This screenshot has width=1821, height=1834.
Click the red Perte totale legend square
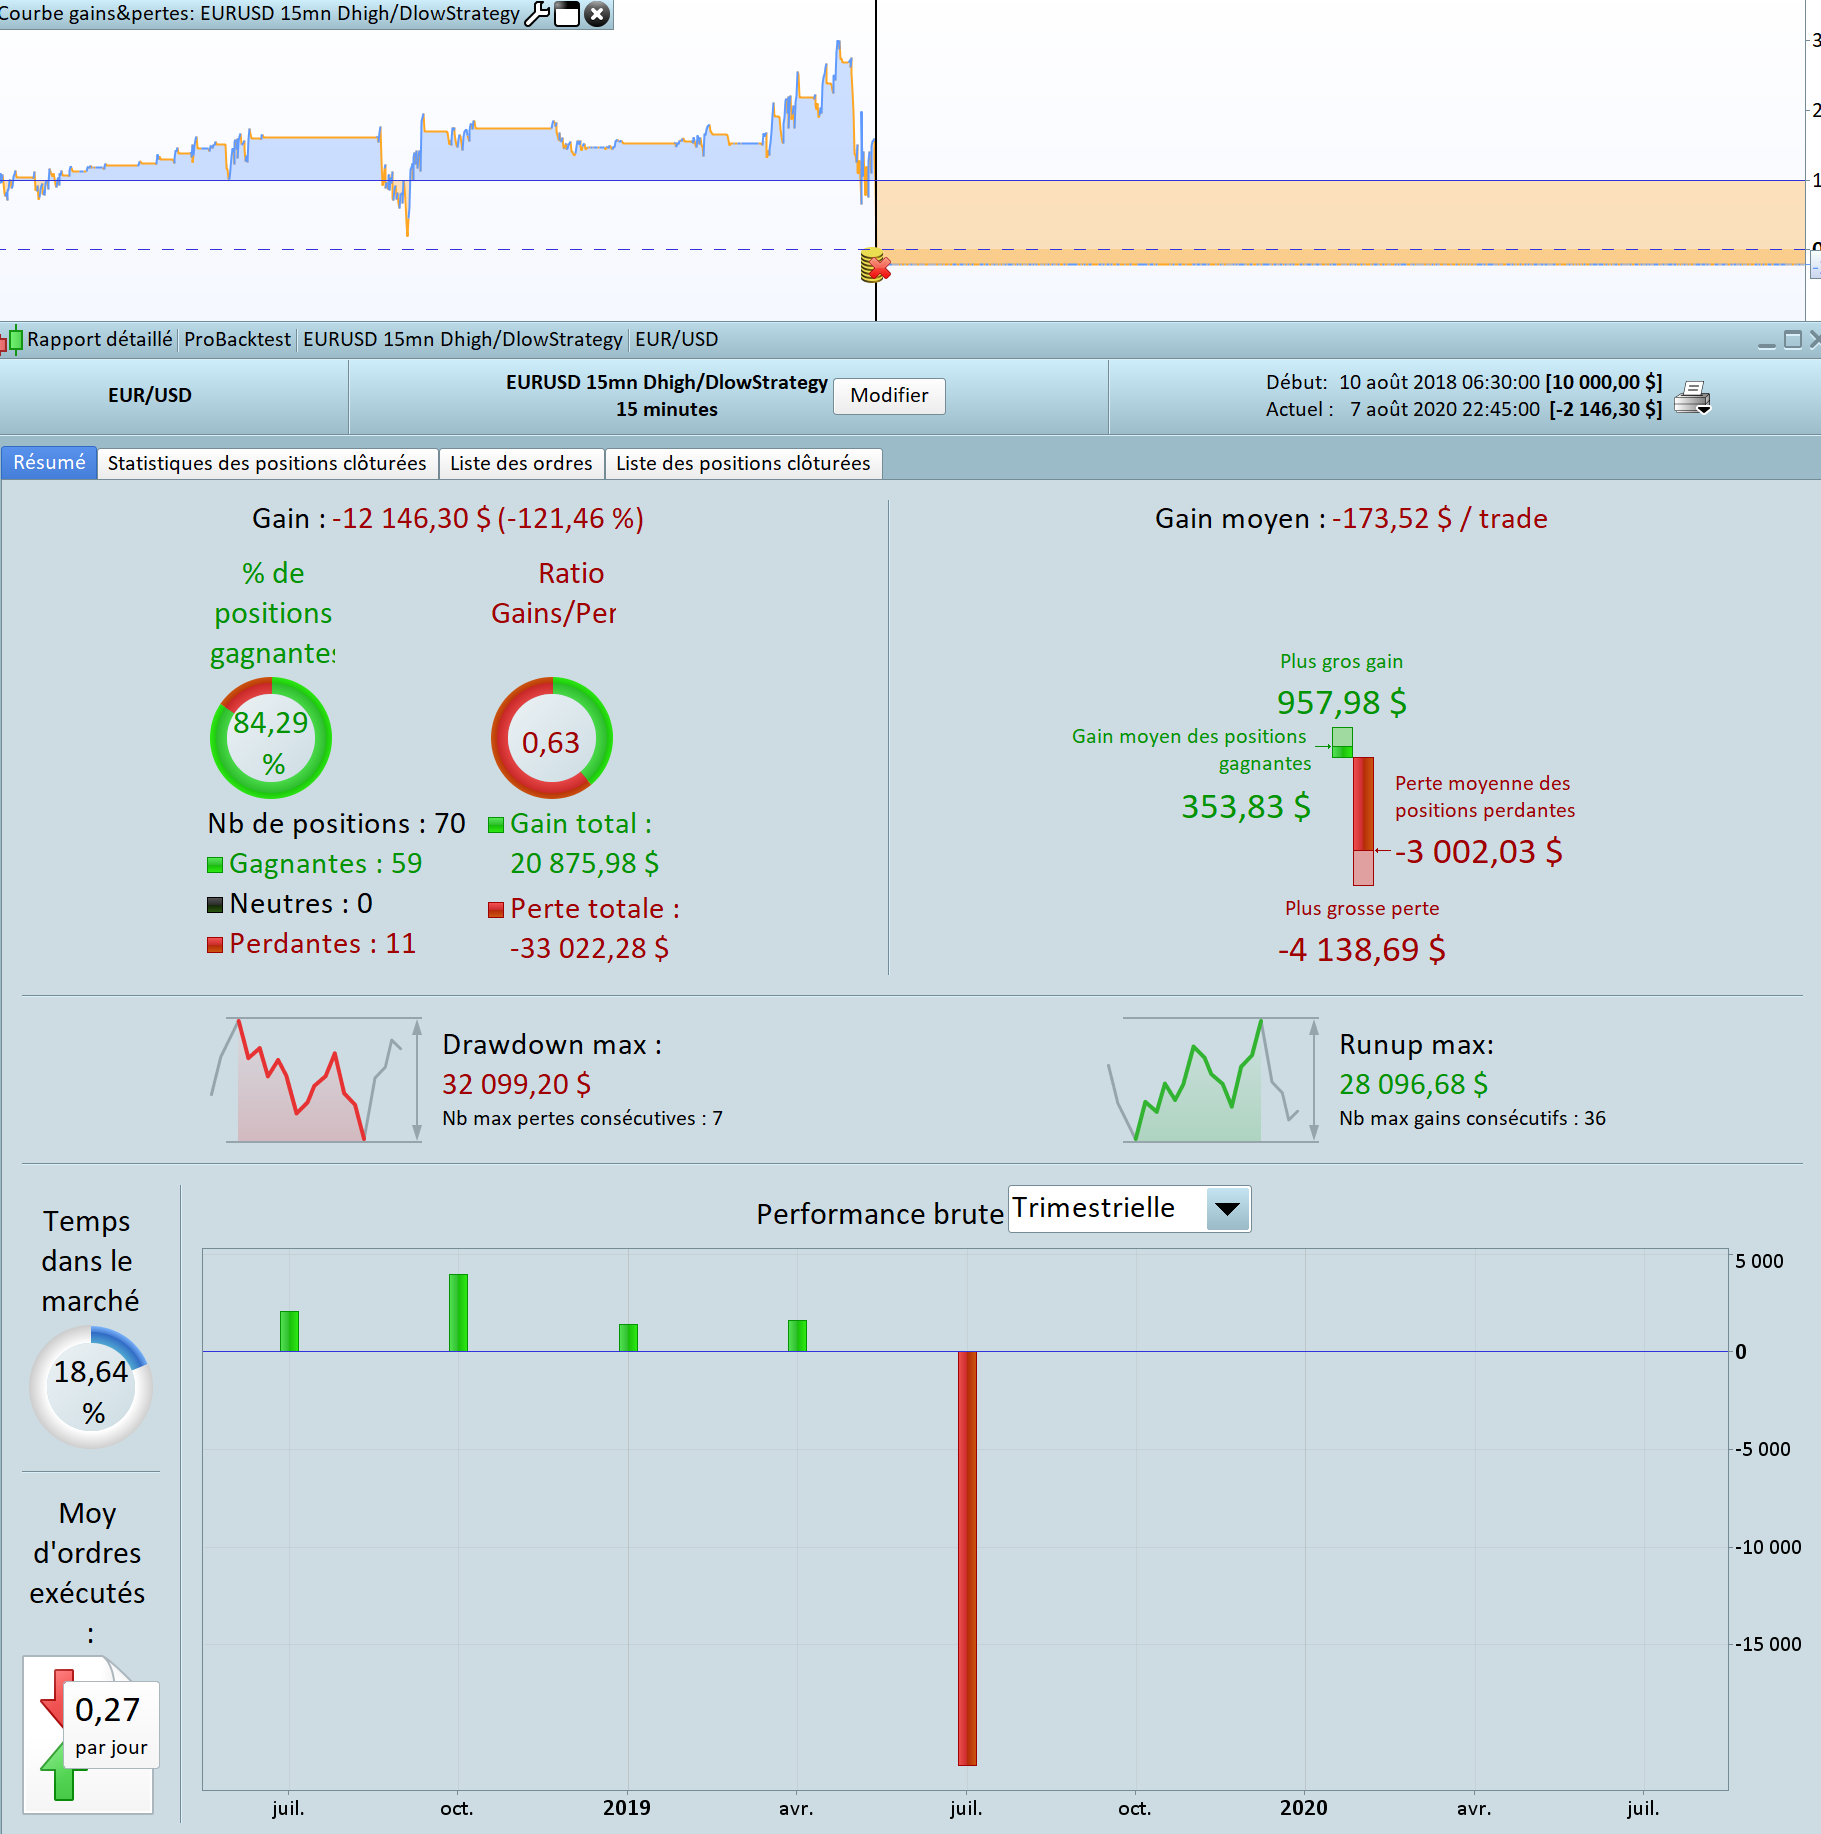click(x=496, y=910)
